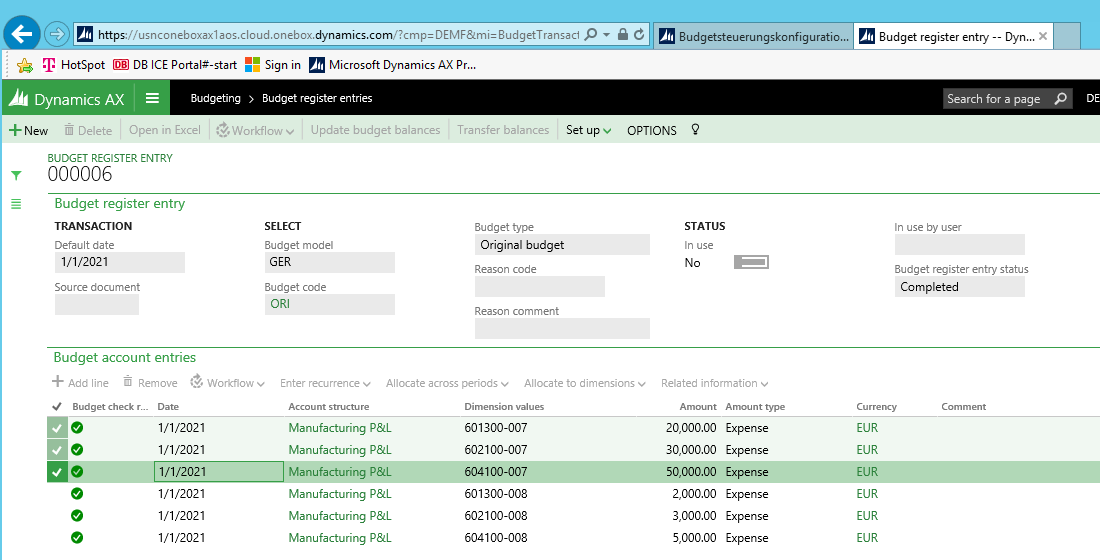
Task: Click the New button
Action: coord(28,130)
